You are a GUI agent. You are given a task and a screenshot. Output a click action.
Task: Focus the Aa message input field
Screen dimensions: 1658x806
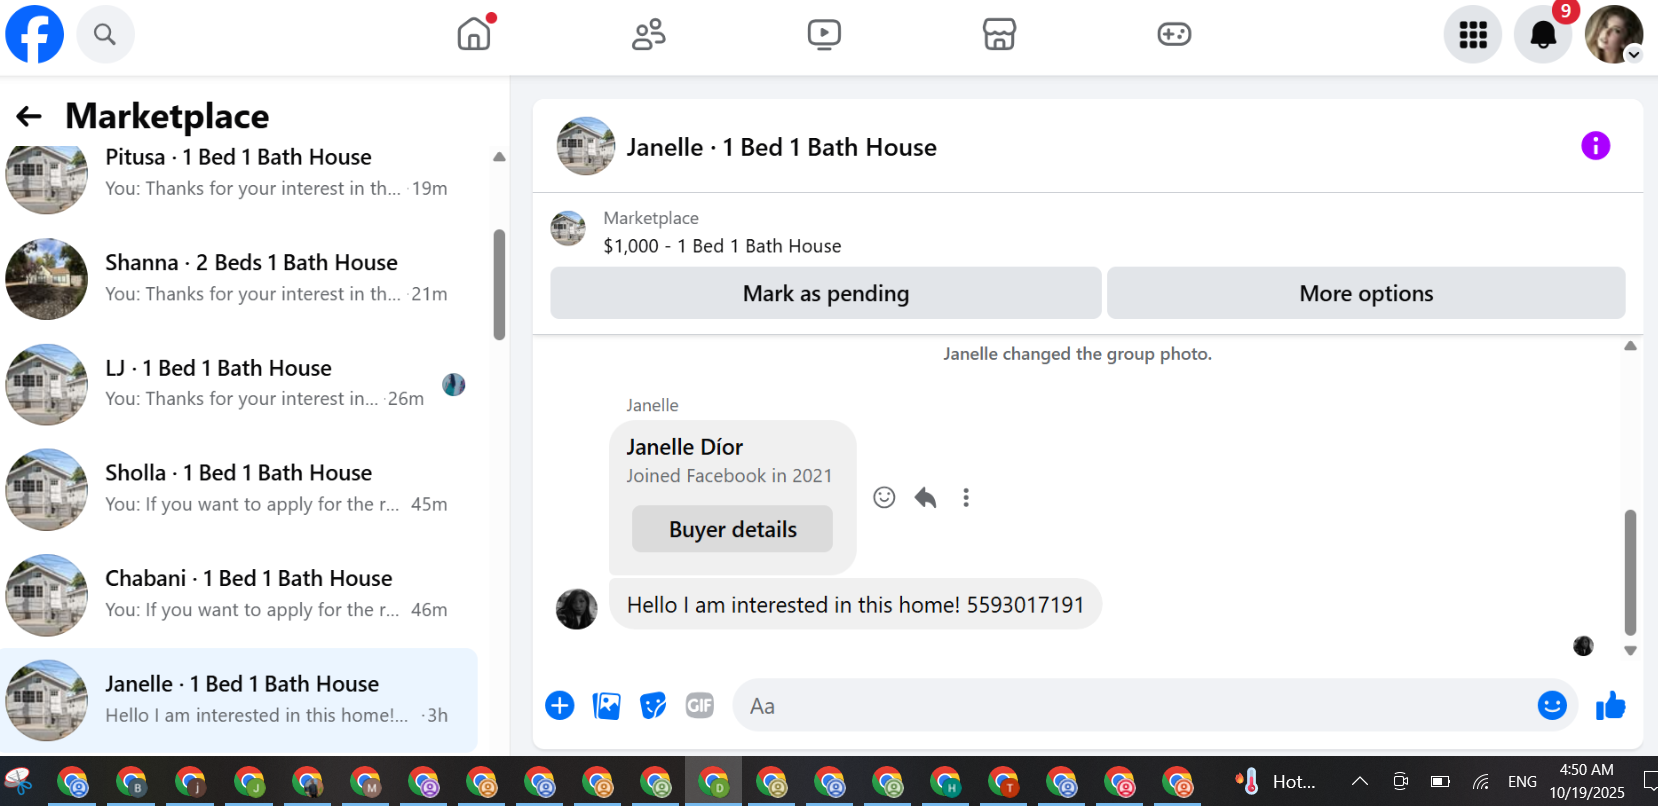point(1135,706)
